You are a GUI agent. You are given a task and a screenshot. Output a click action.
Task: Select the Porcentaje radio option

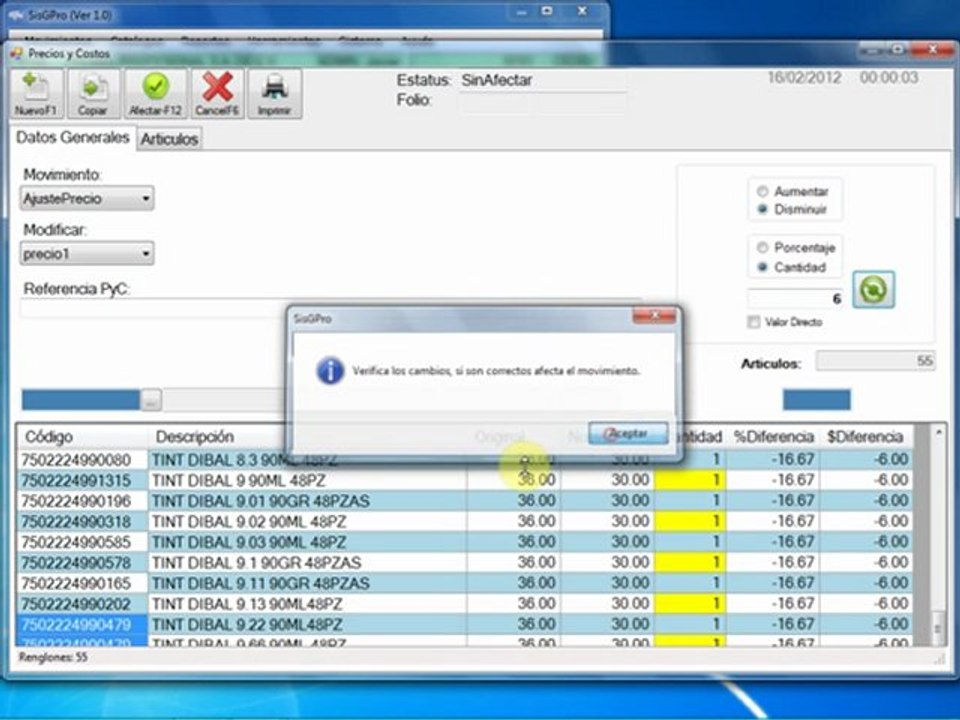(x=762, y=247)
